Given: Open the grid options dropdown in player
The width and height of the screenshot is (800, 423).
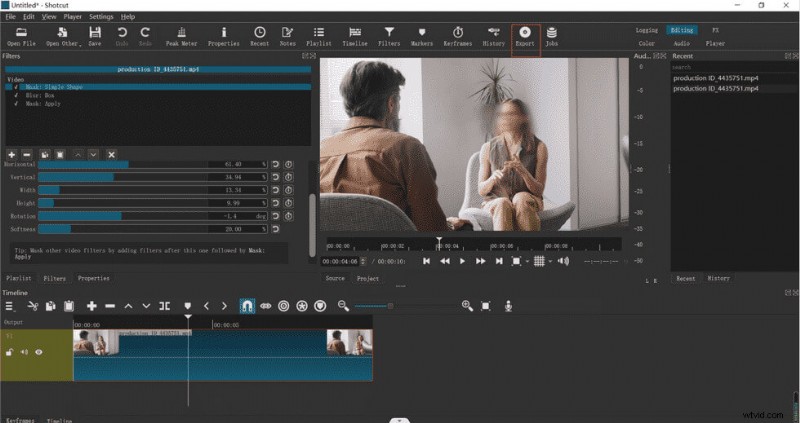Looking at the screenshot, I should [550, 261].
